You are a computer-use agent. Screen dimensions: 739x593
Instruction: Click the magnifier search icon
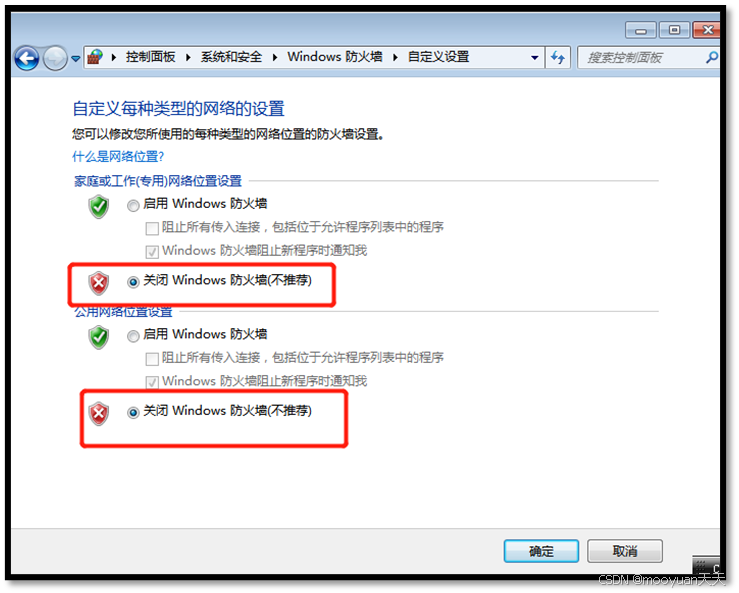[x=711, y=58]
